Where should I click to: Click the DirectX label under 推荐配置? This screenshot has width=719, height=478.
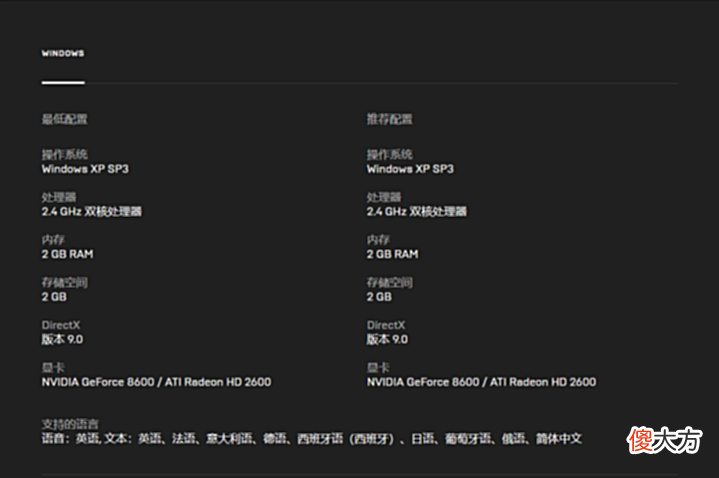(386, 325)
